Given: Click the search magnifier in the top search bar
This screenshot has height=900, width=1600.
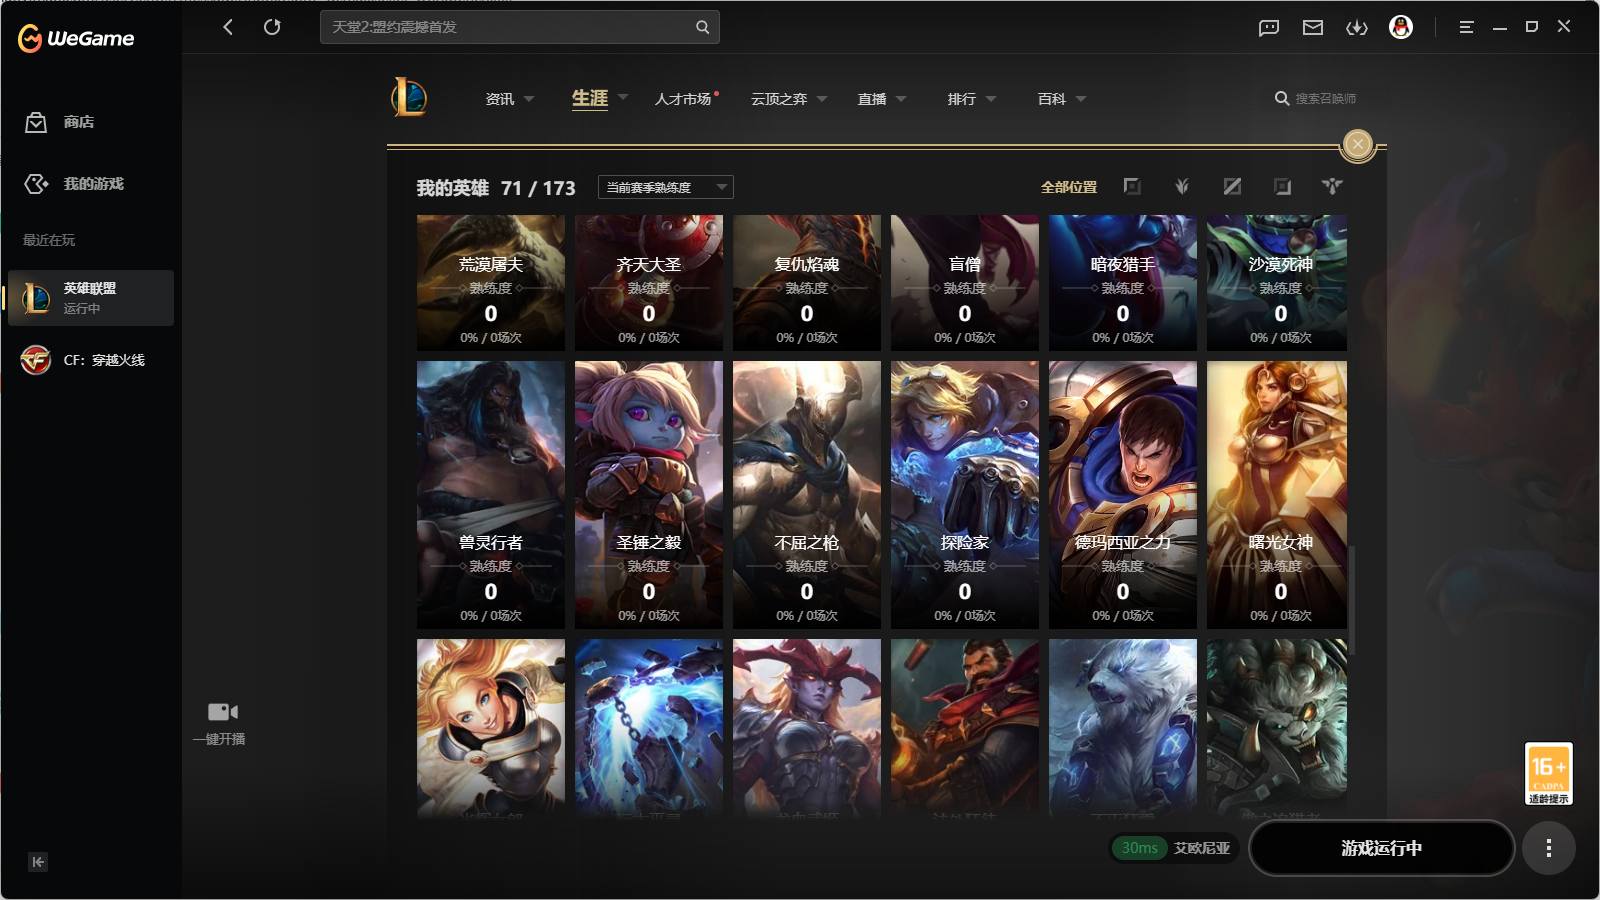Looking at the screenshot, I should 702,27.
